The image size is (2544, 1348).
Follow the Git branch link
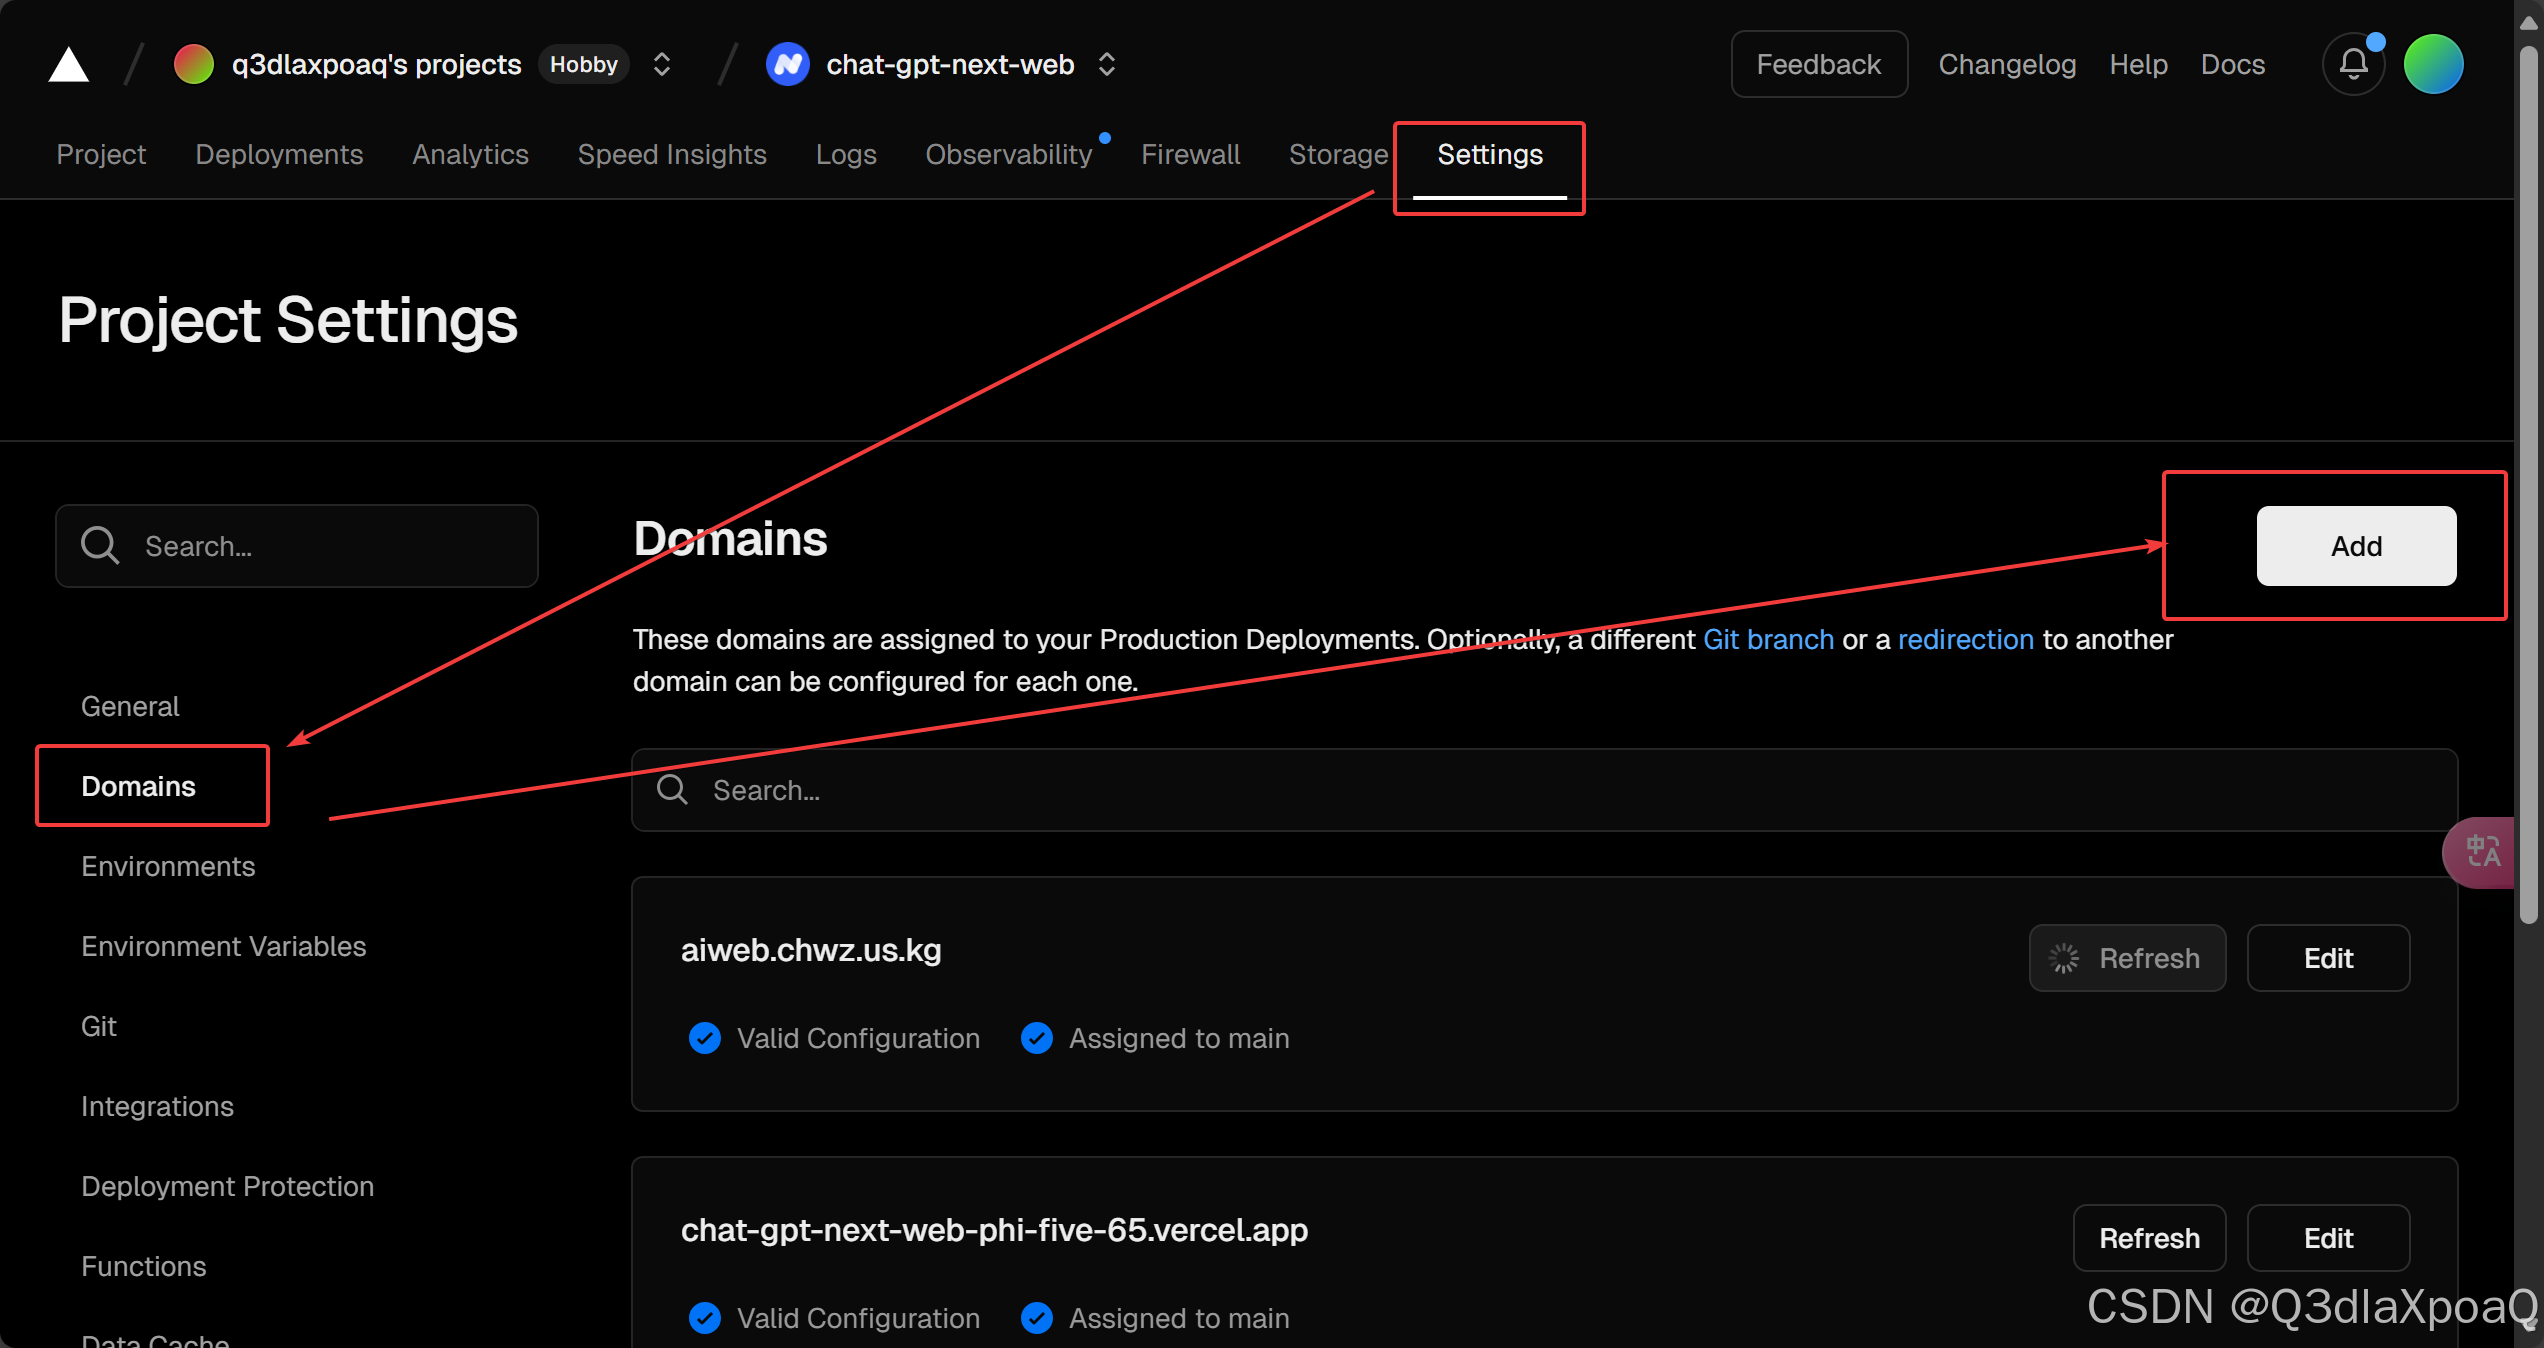[1768, 639]
